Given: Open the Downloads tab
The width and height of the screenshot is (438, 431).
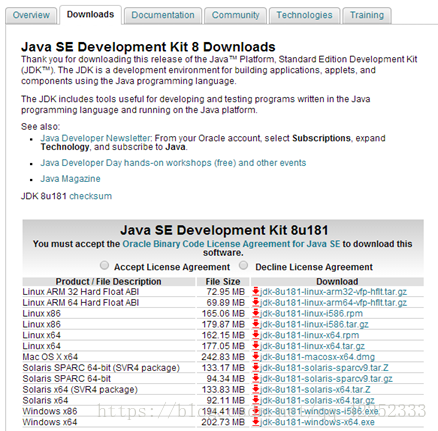Looking at the screenshot, I should pos(90,15).
